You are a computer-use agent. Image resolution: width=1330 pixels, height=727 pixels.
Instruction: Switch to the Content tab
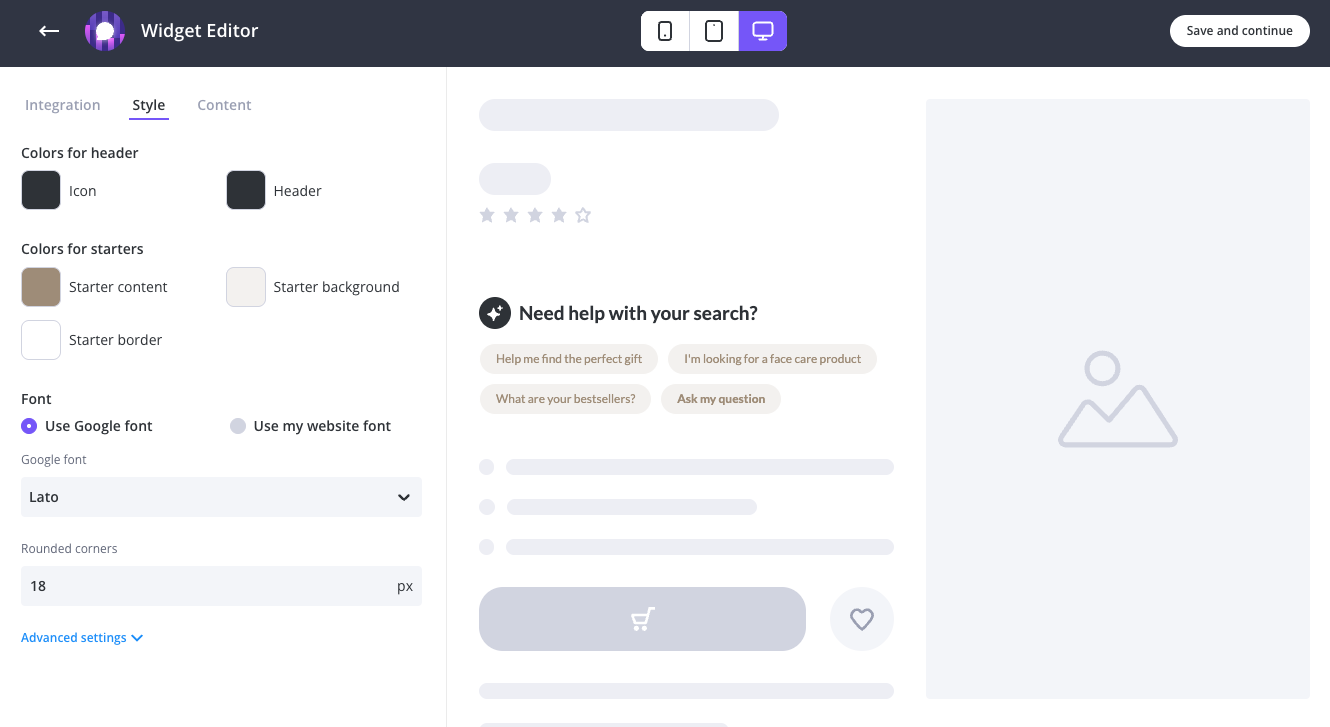coord(224,105)
